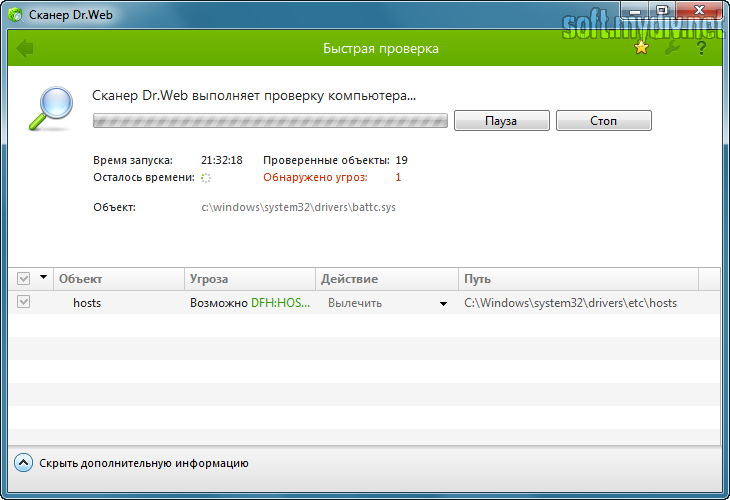The image size is (730, 500).
Task: Sort by the Путь column header
Action: (578, 279)
